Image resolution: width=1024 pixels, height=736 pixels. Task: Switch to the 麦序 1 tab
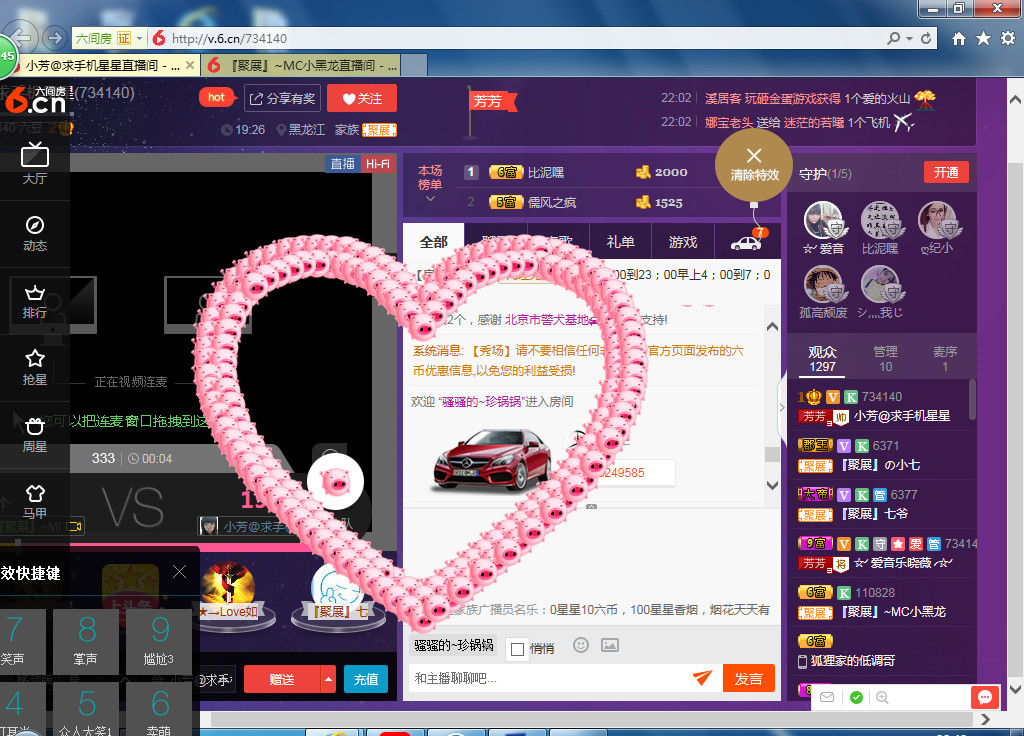944,359
